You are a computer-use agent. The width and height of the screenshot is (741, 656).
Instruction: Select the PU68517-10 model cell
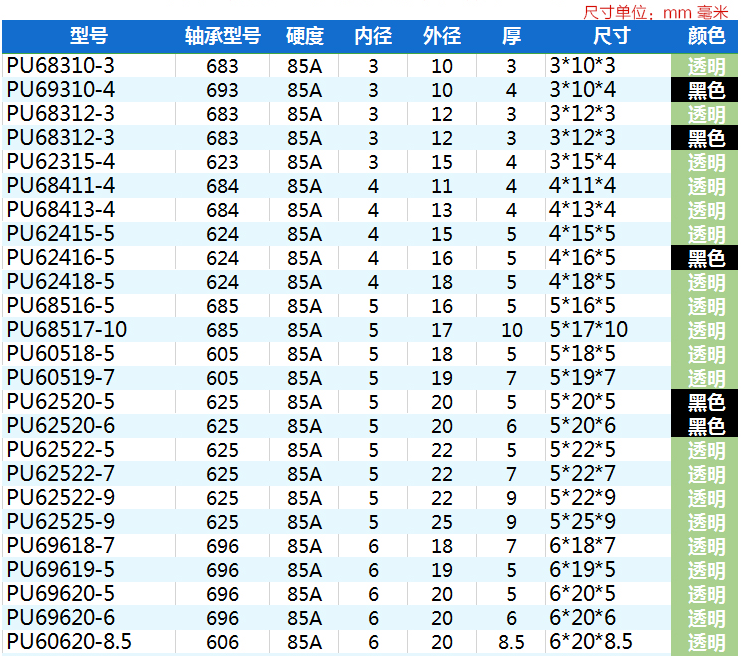67,330
